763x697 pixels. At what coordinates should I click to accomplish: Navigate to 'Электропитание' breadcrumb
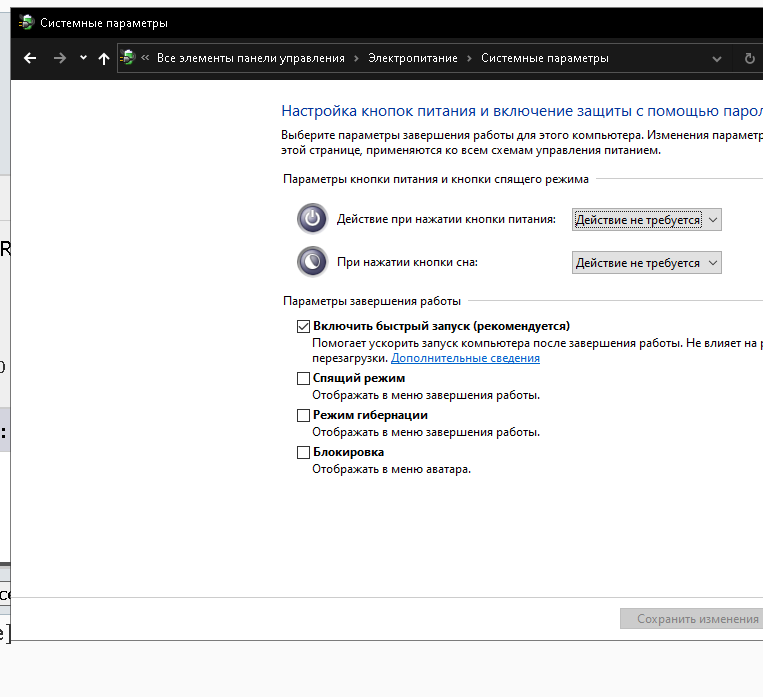click(x=413, y=58)
